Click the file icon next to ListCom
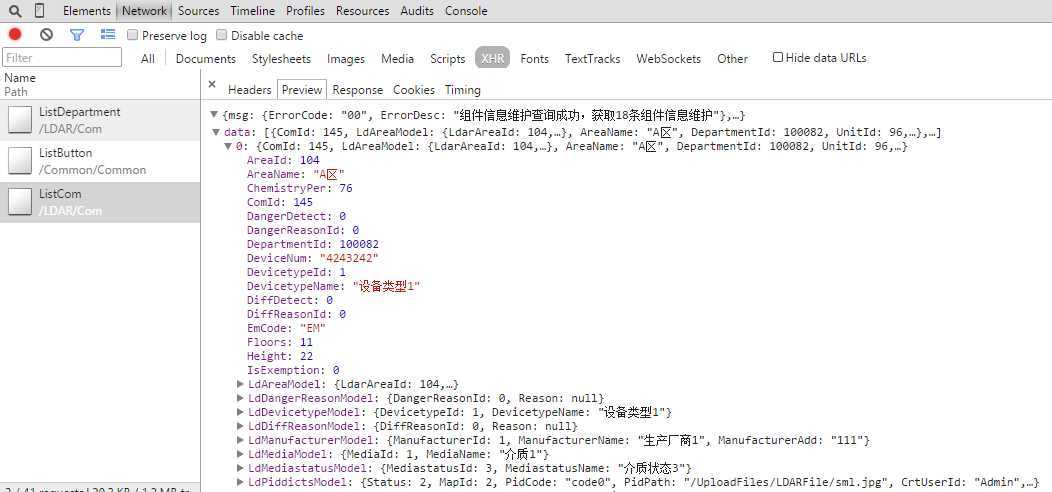 tap(19, 202)
